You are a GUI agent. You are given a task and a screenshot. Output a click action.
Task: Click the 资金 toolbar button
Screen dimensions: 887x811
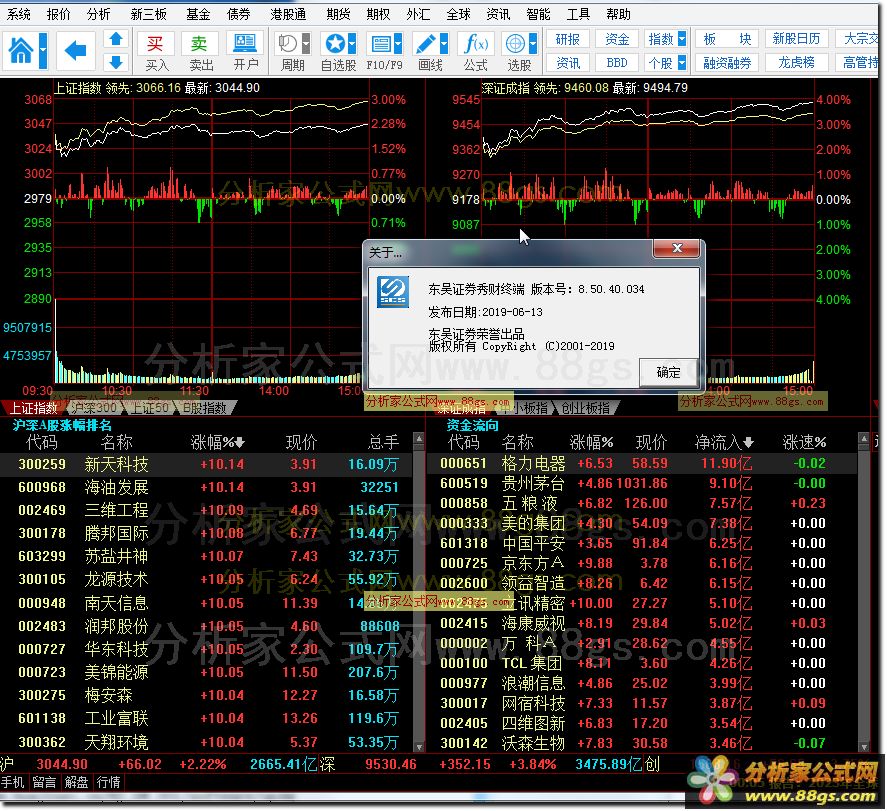(617, 39)
